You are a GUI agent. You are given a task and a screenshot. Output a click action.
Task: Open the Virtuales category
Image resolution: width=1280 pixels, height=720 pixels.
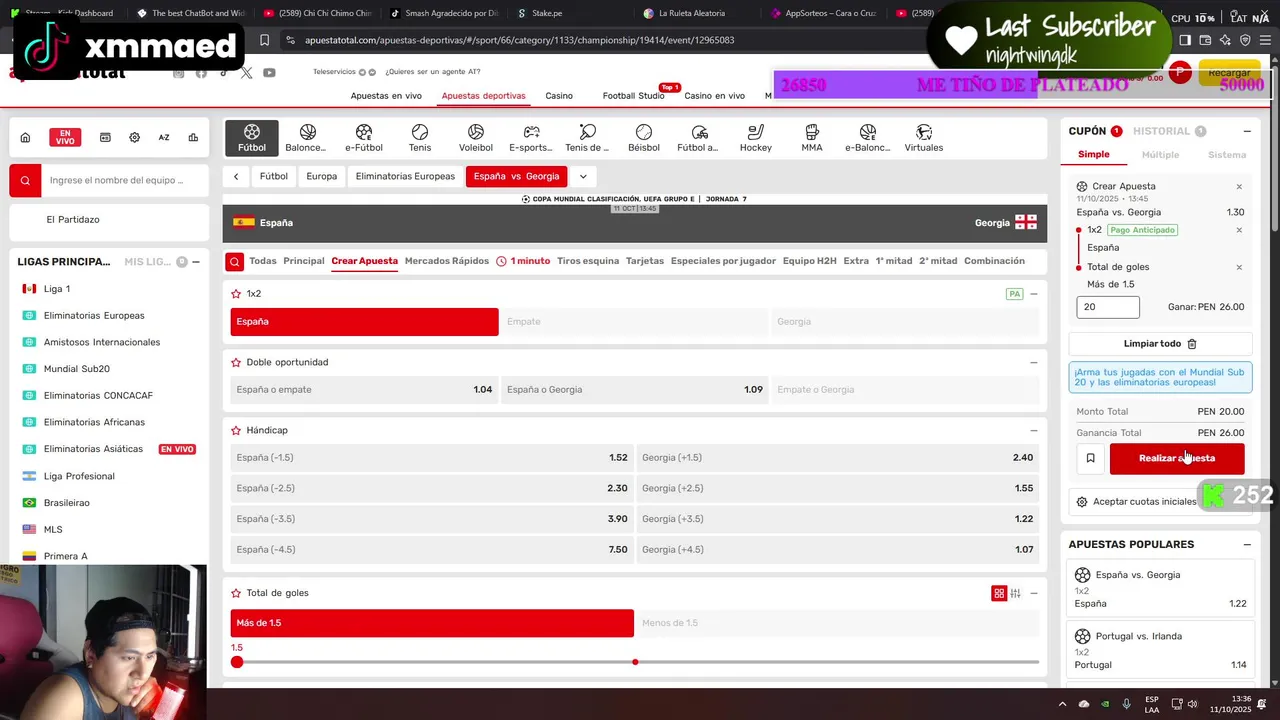tap(924, 138)
